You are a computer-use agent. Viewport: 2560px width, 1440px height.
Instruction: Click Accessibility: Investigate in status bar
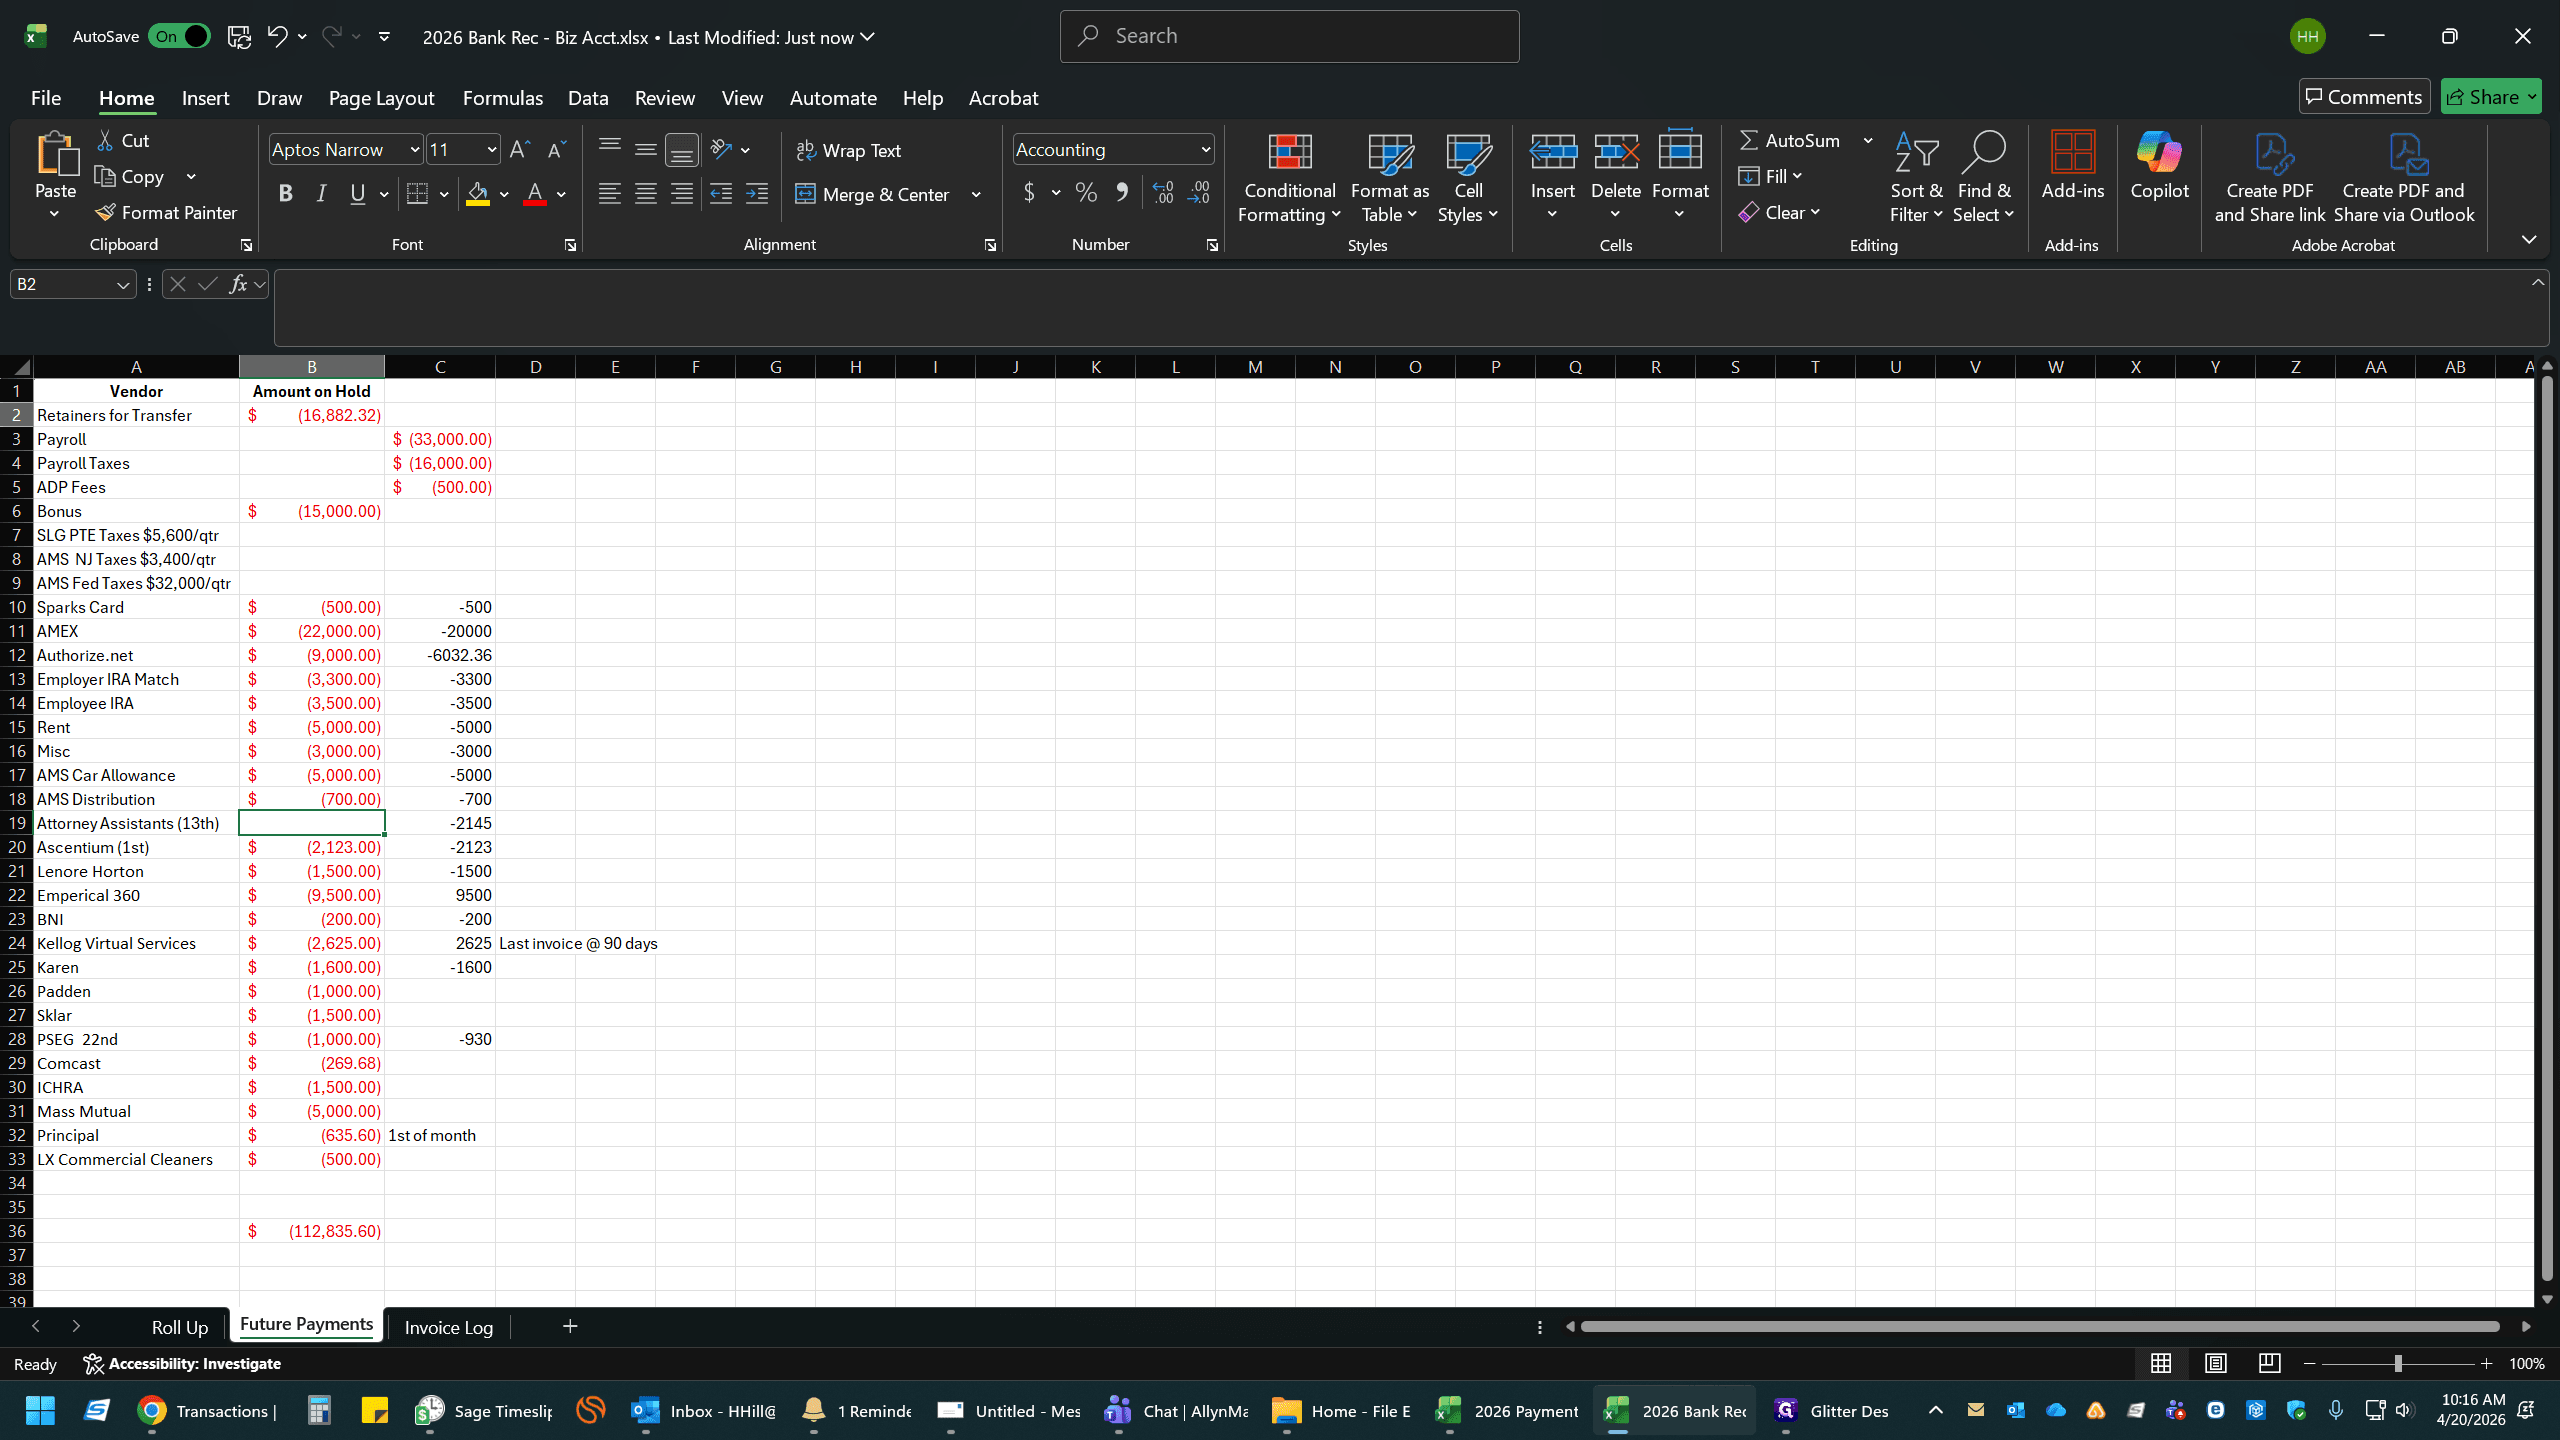pos(182,1363)
